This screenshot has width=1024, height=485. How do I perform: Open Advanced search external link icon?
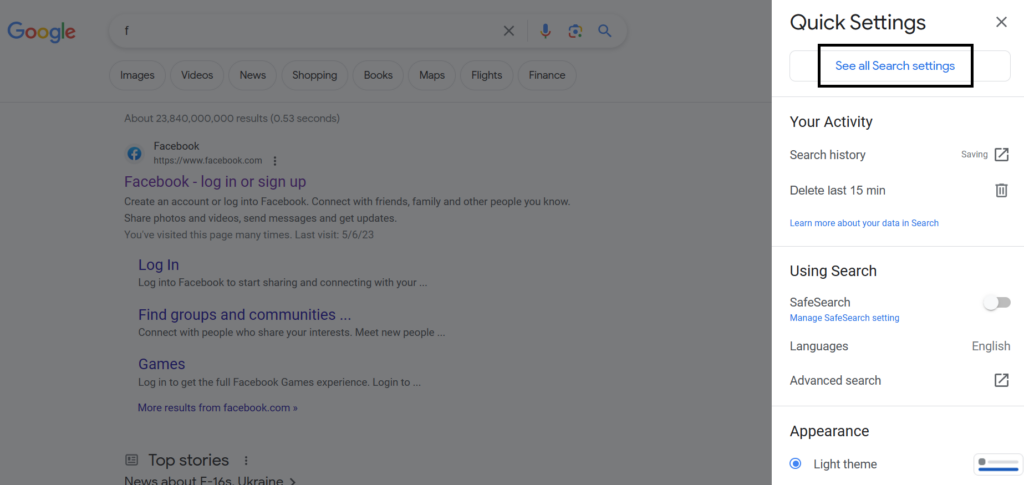(x=1001, y=380)
